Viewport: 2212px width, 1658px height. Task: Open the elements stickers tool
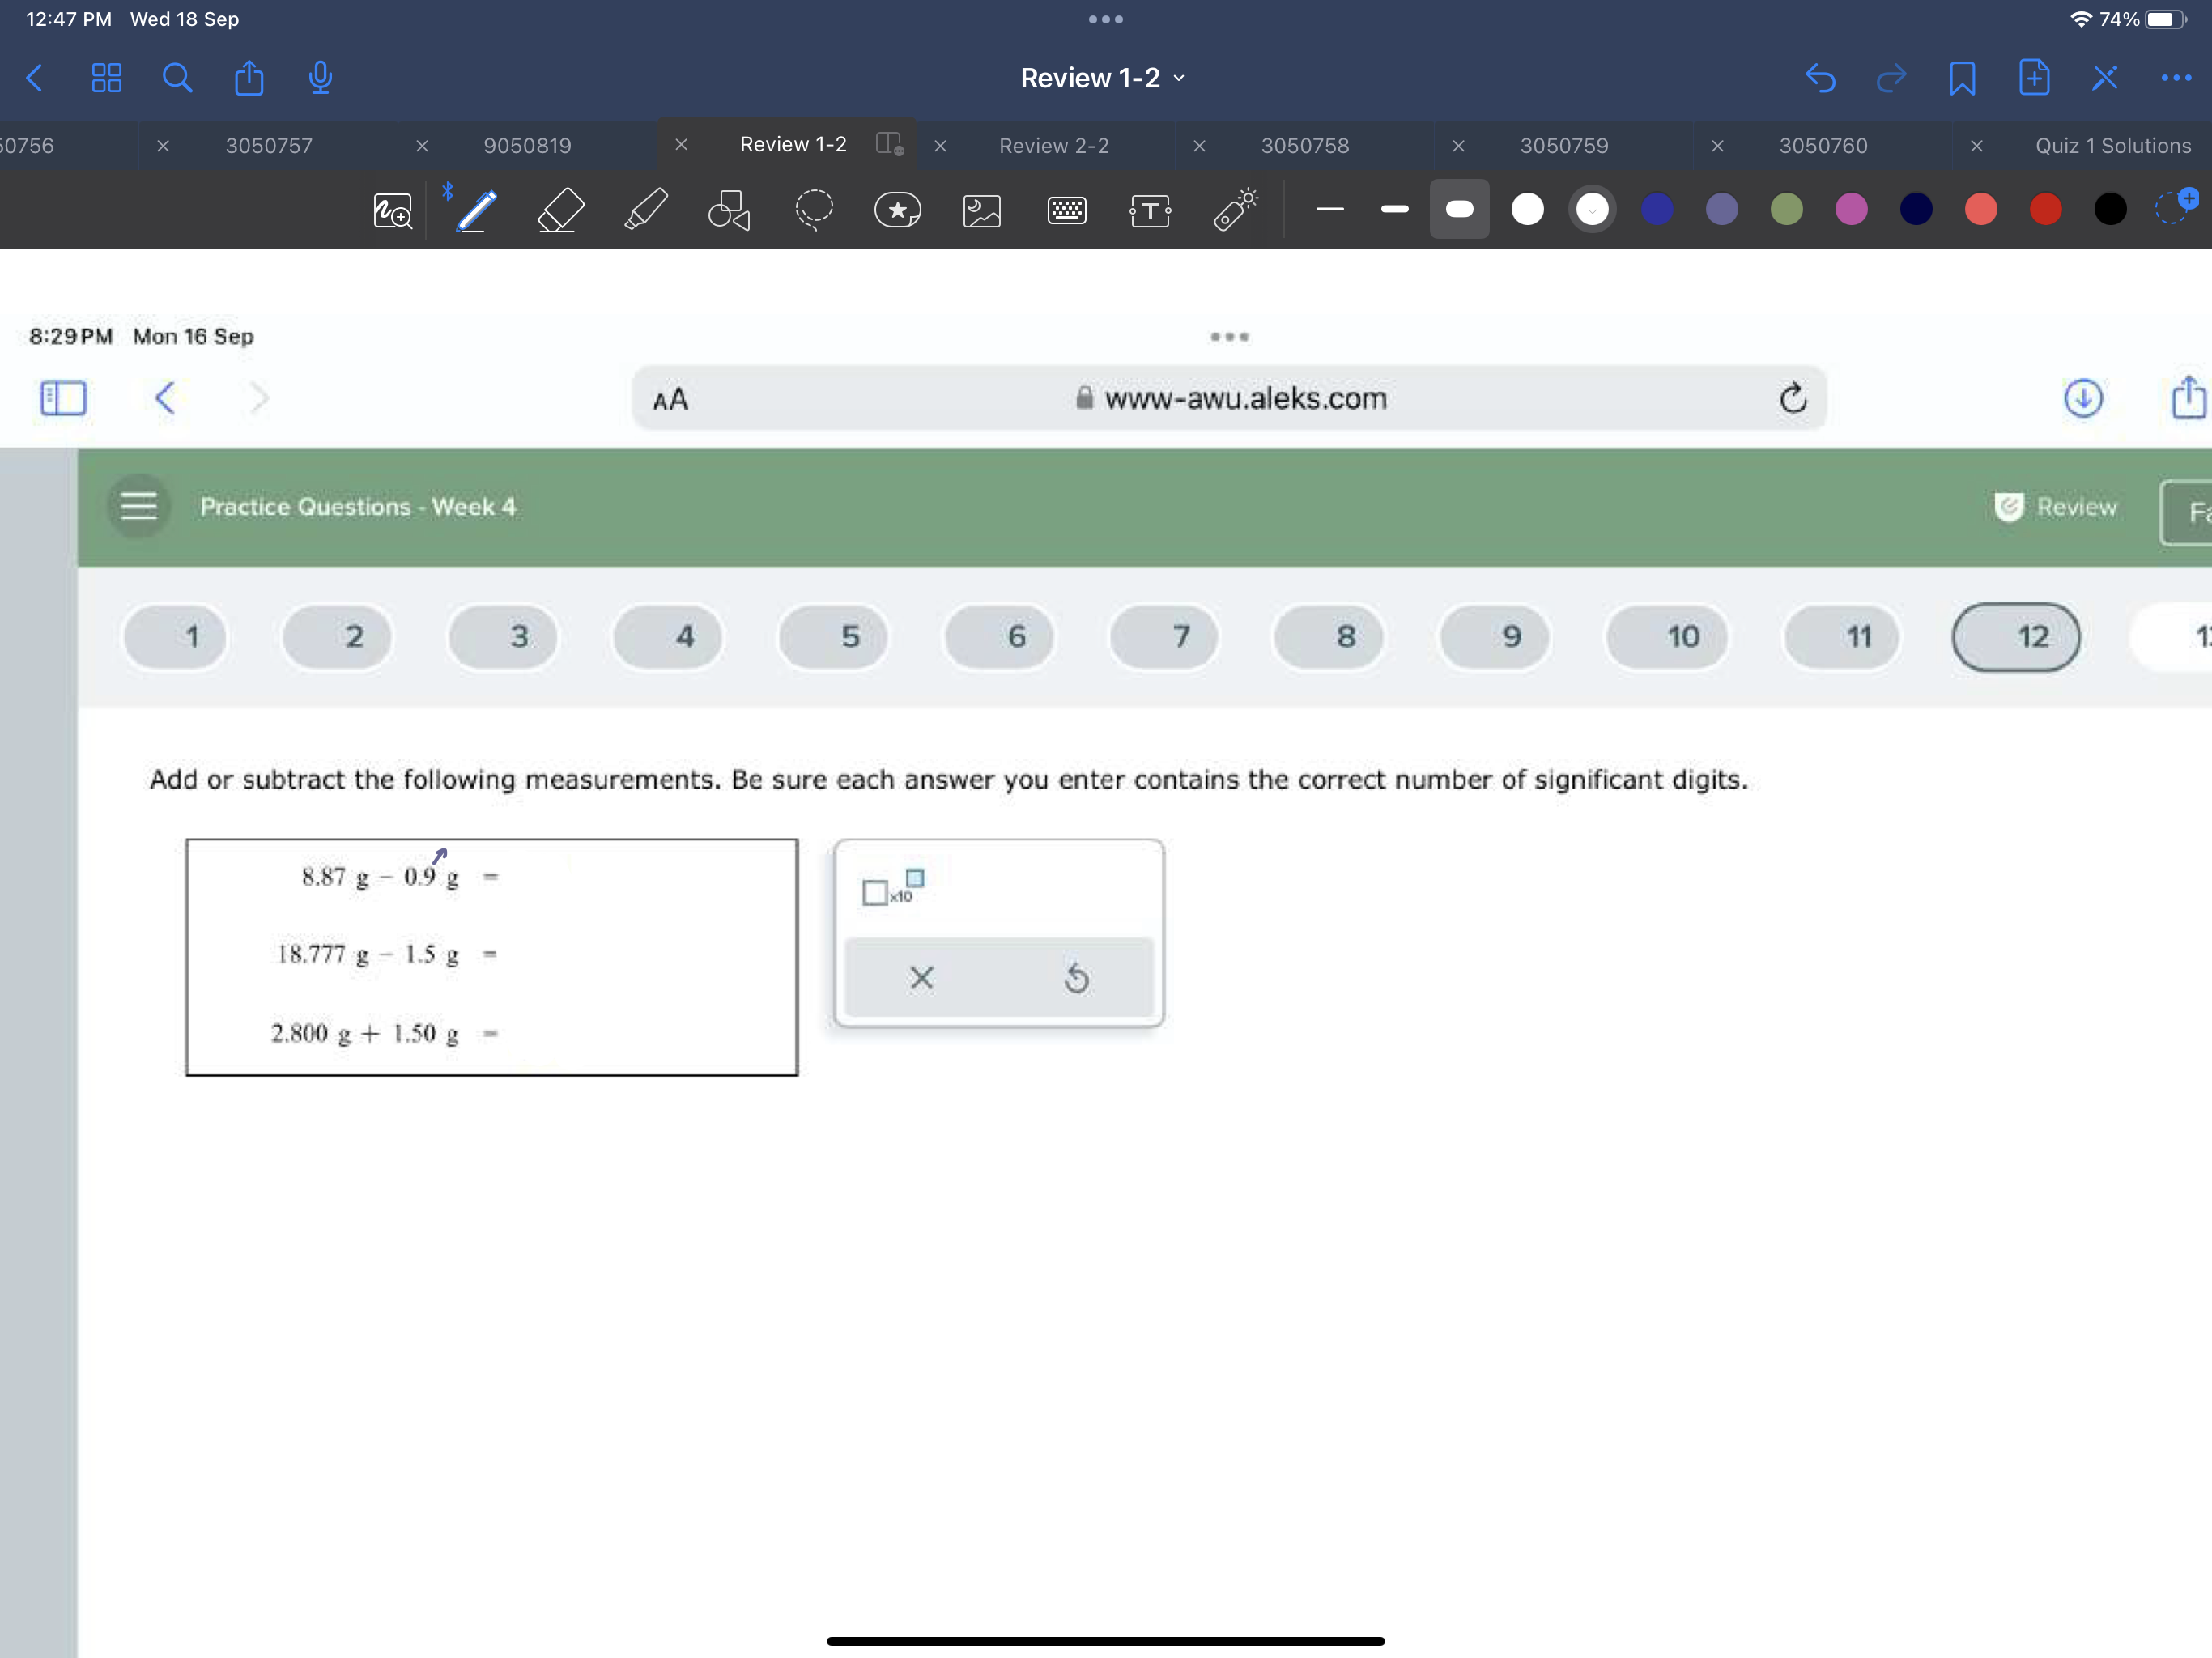[x=897, y=210]
